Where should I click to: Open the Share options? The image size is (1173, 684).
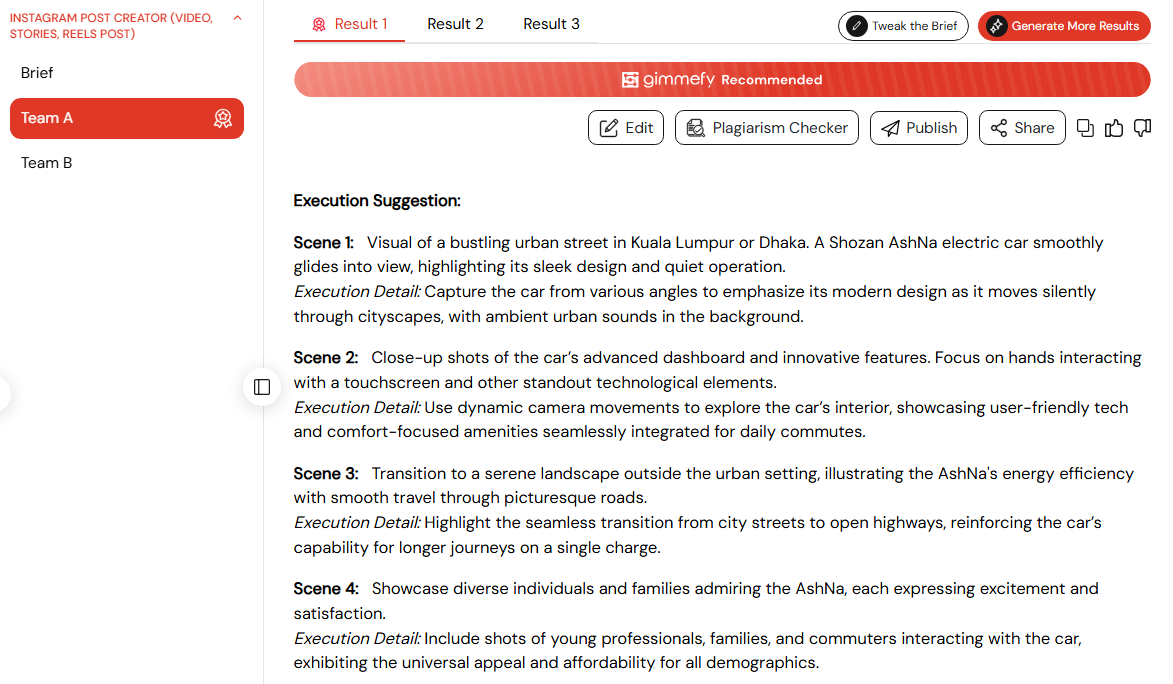click(x=1022, y=128)
